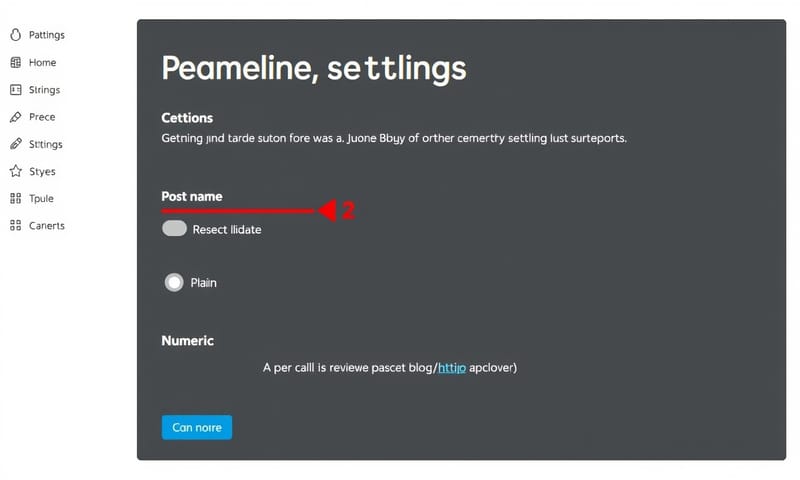Follow the httjp hyperlink
The height and width of the screenshot is (480, 800).
pyautogui.click(x=452, y=368)
